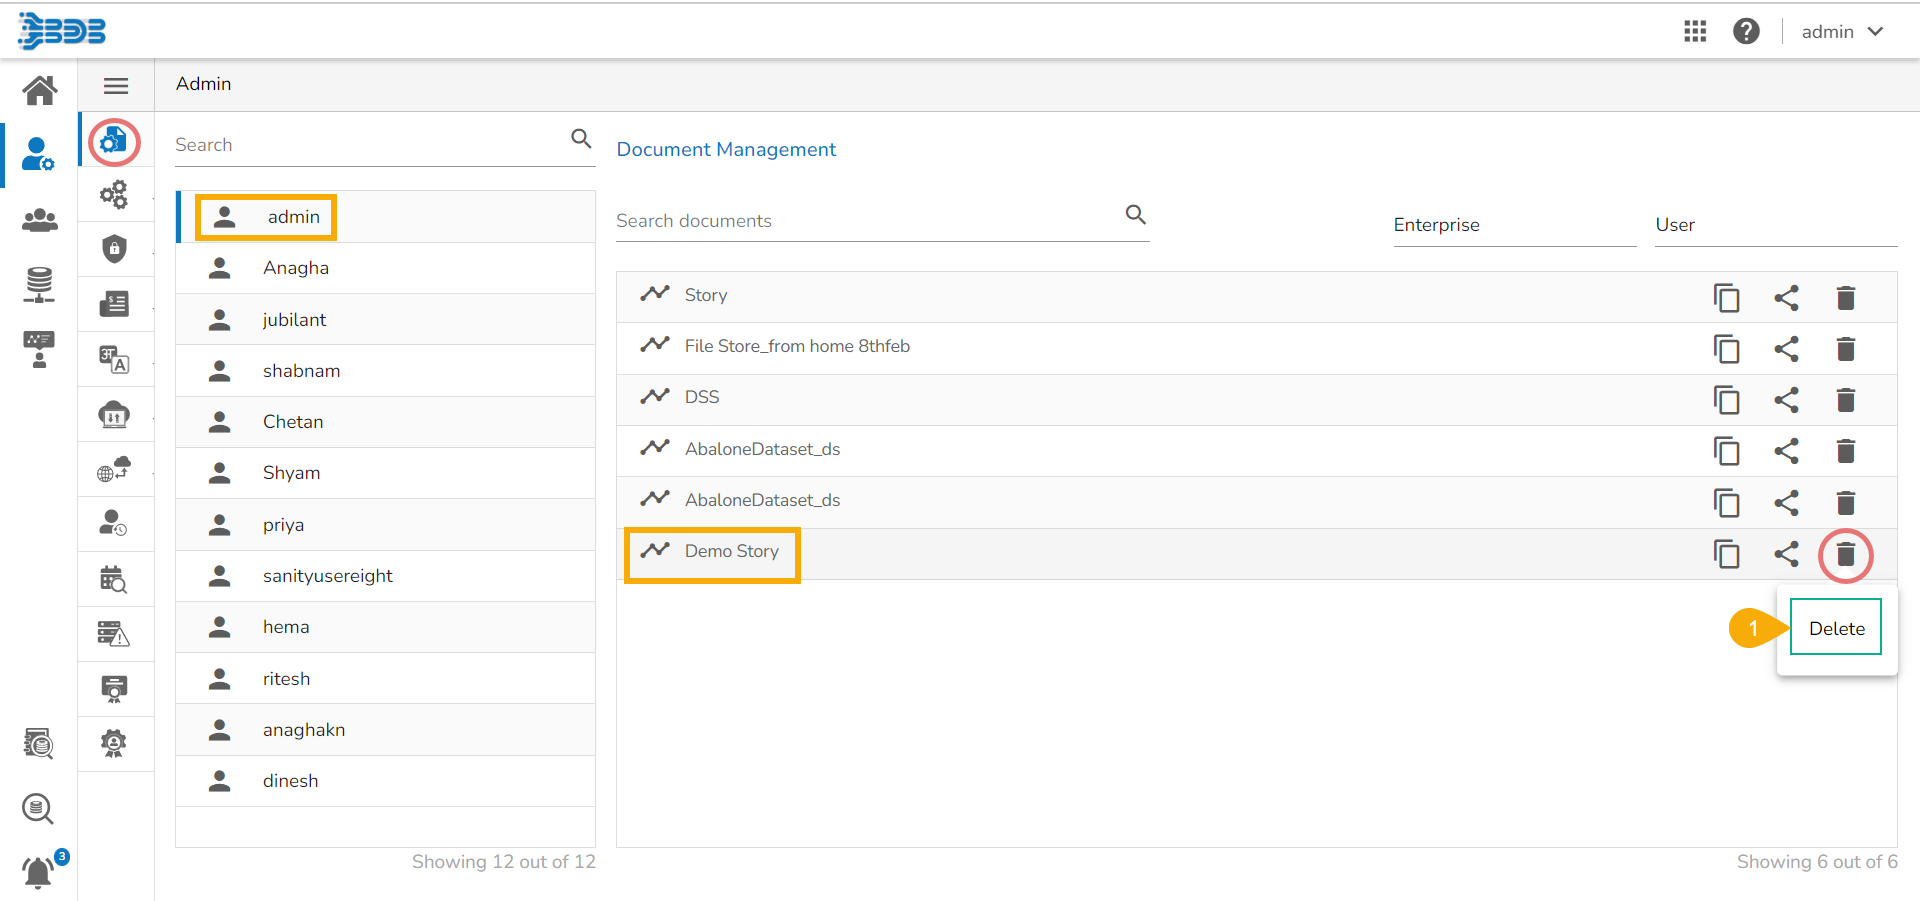The height and width of the screenshot is (901, 1920).
Task: Select user Anagha from the list
Action: pyautogui.click(x=296, y=268)
